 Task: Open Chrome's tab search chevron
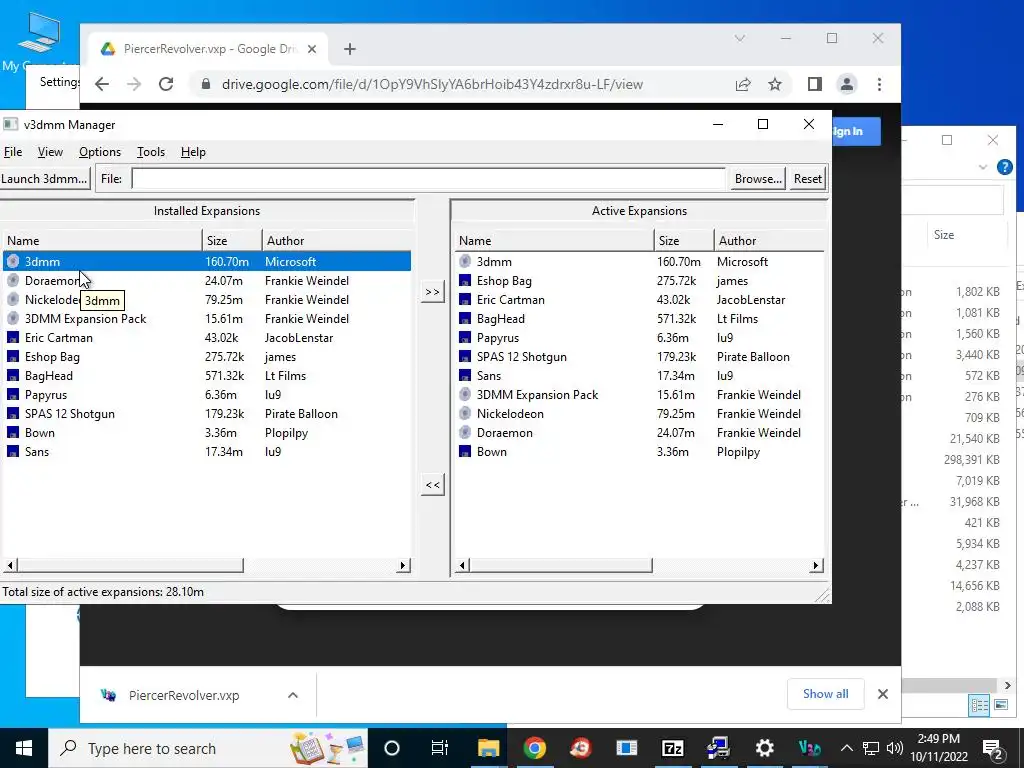pos(740,39)
